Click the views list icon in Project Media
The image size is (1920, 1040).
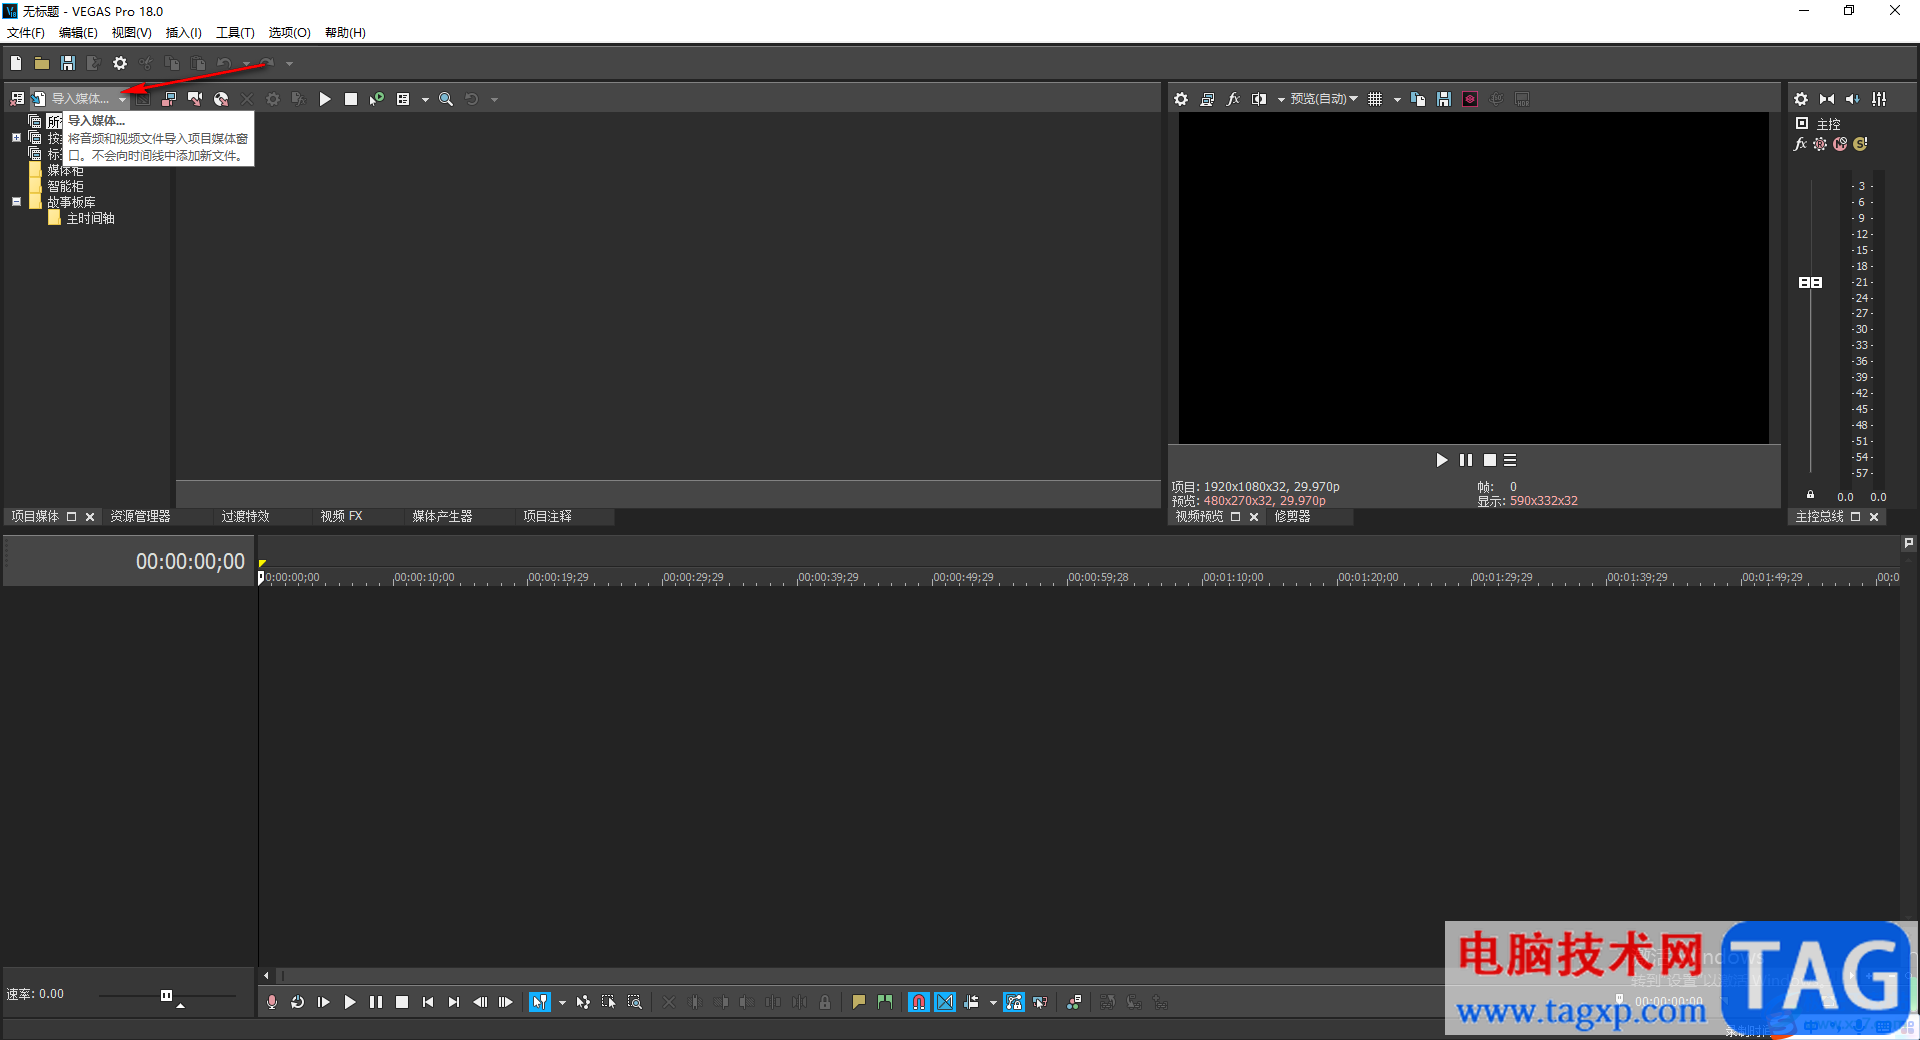pos(403,99)
